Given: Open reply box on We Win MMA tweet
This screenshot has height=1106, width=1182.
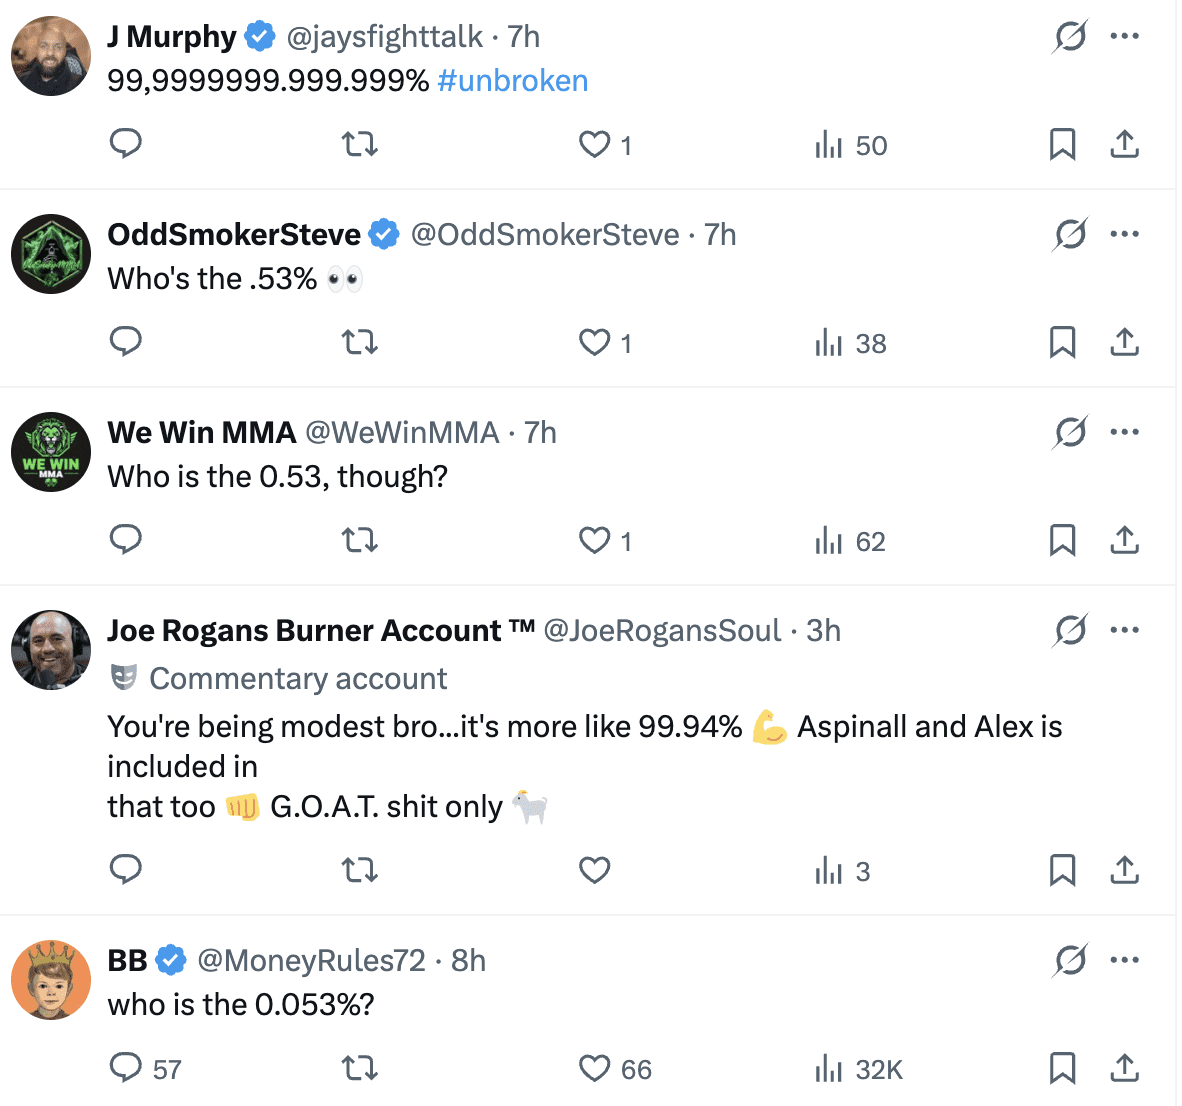Looking at the screenshot, I should tap(125, 540).
